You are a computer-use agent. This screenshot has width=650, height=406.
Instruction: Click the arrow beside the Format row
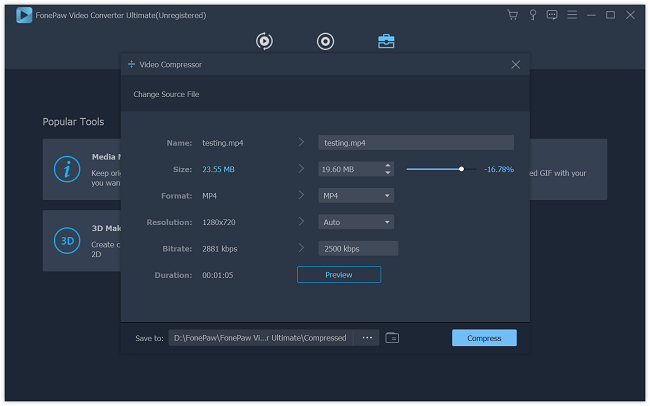tap(301, 195)
